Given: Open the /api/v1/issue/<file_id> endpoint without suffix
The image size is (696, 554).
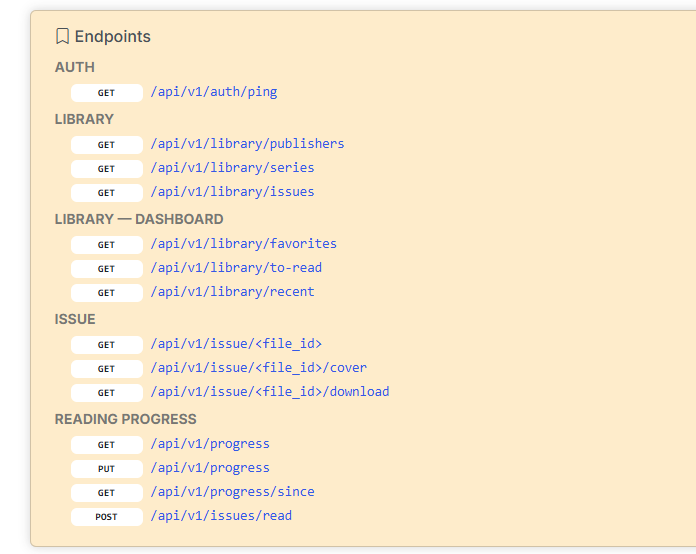Looking at the screenshot, I should (236, 344).
